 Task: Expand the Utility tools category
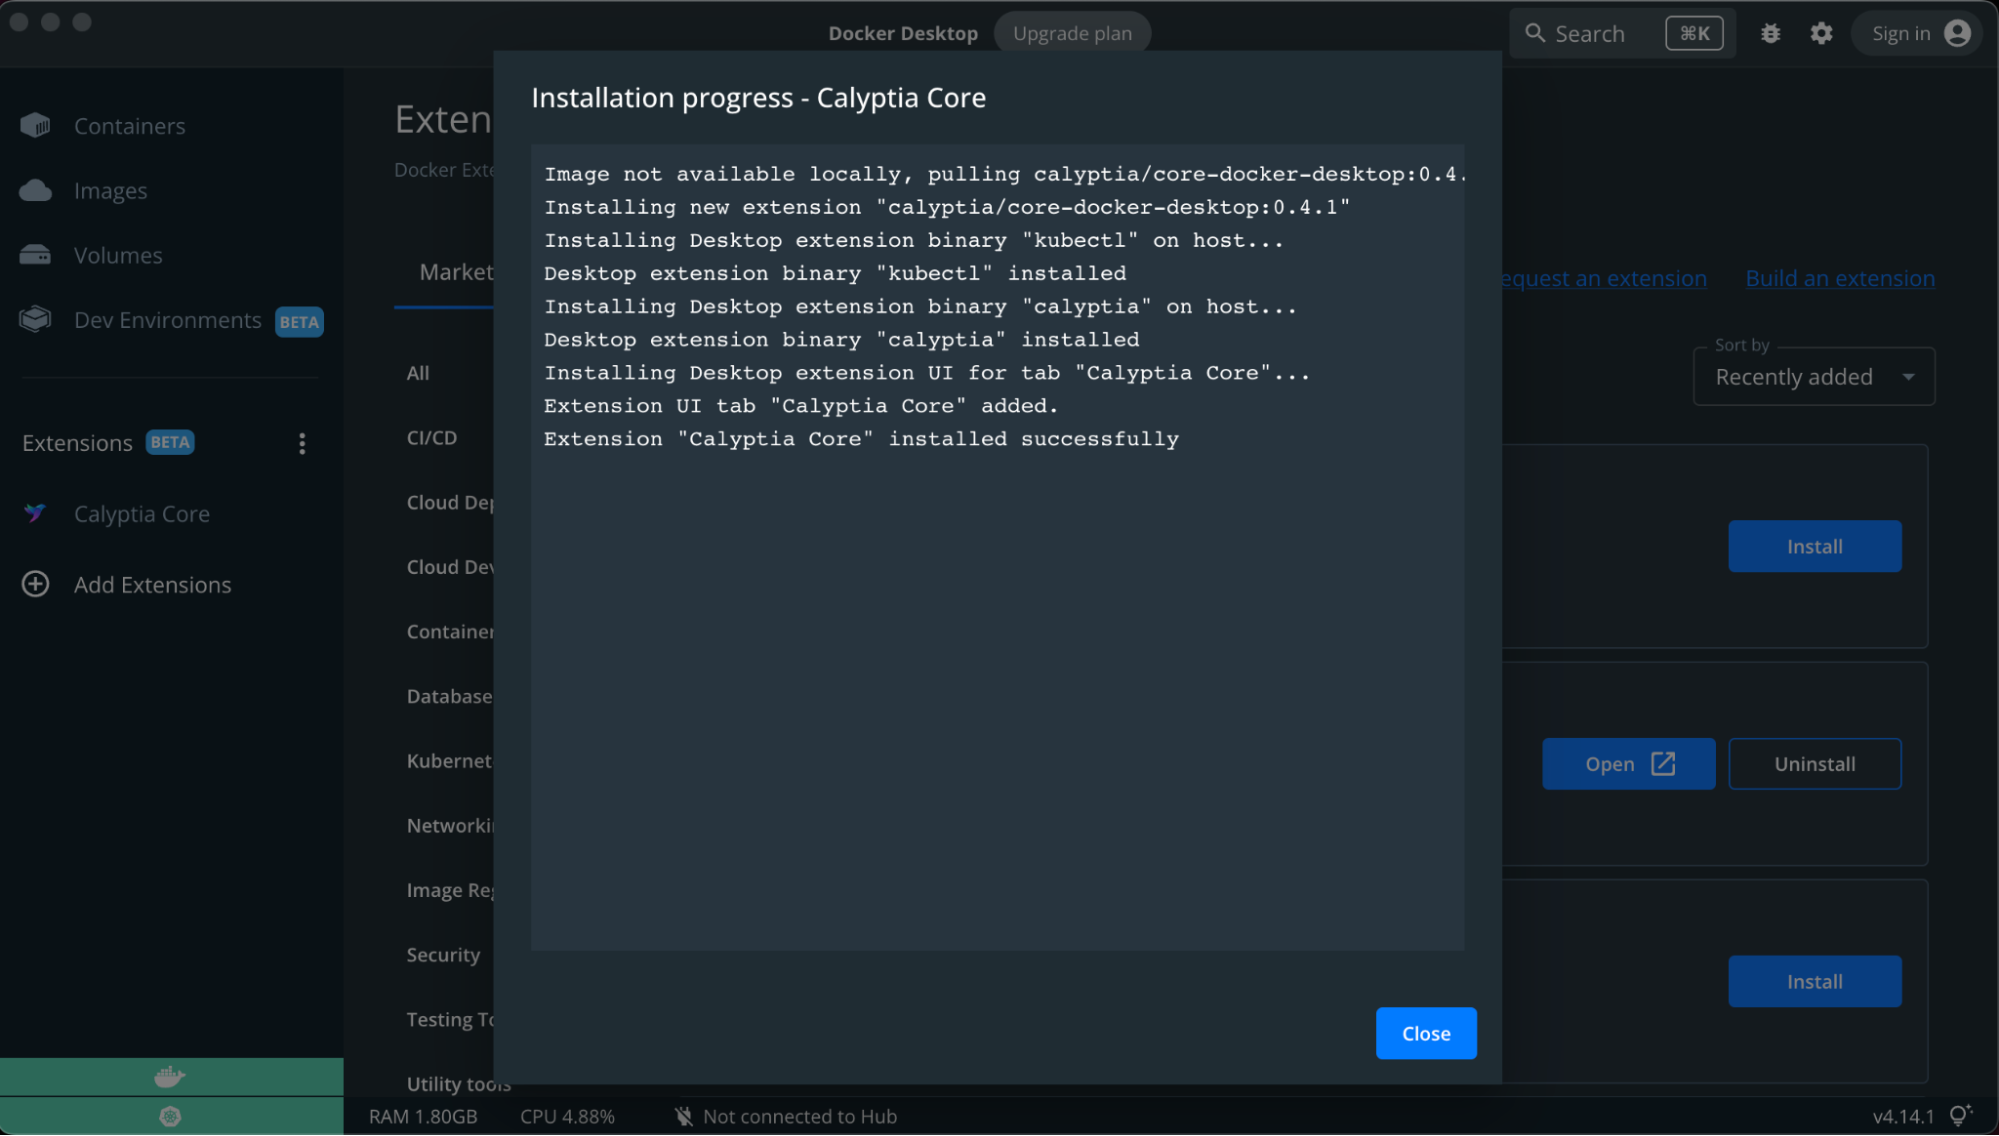click(x=459, y=1084)
